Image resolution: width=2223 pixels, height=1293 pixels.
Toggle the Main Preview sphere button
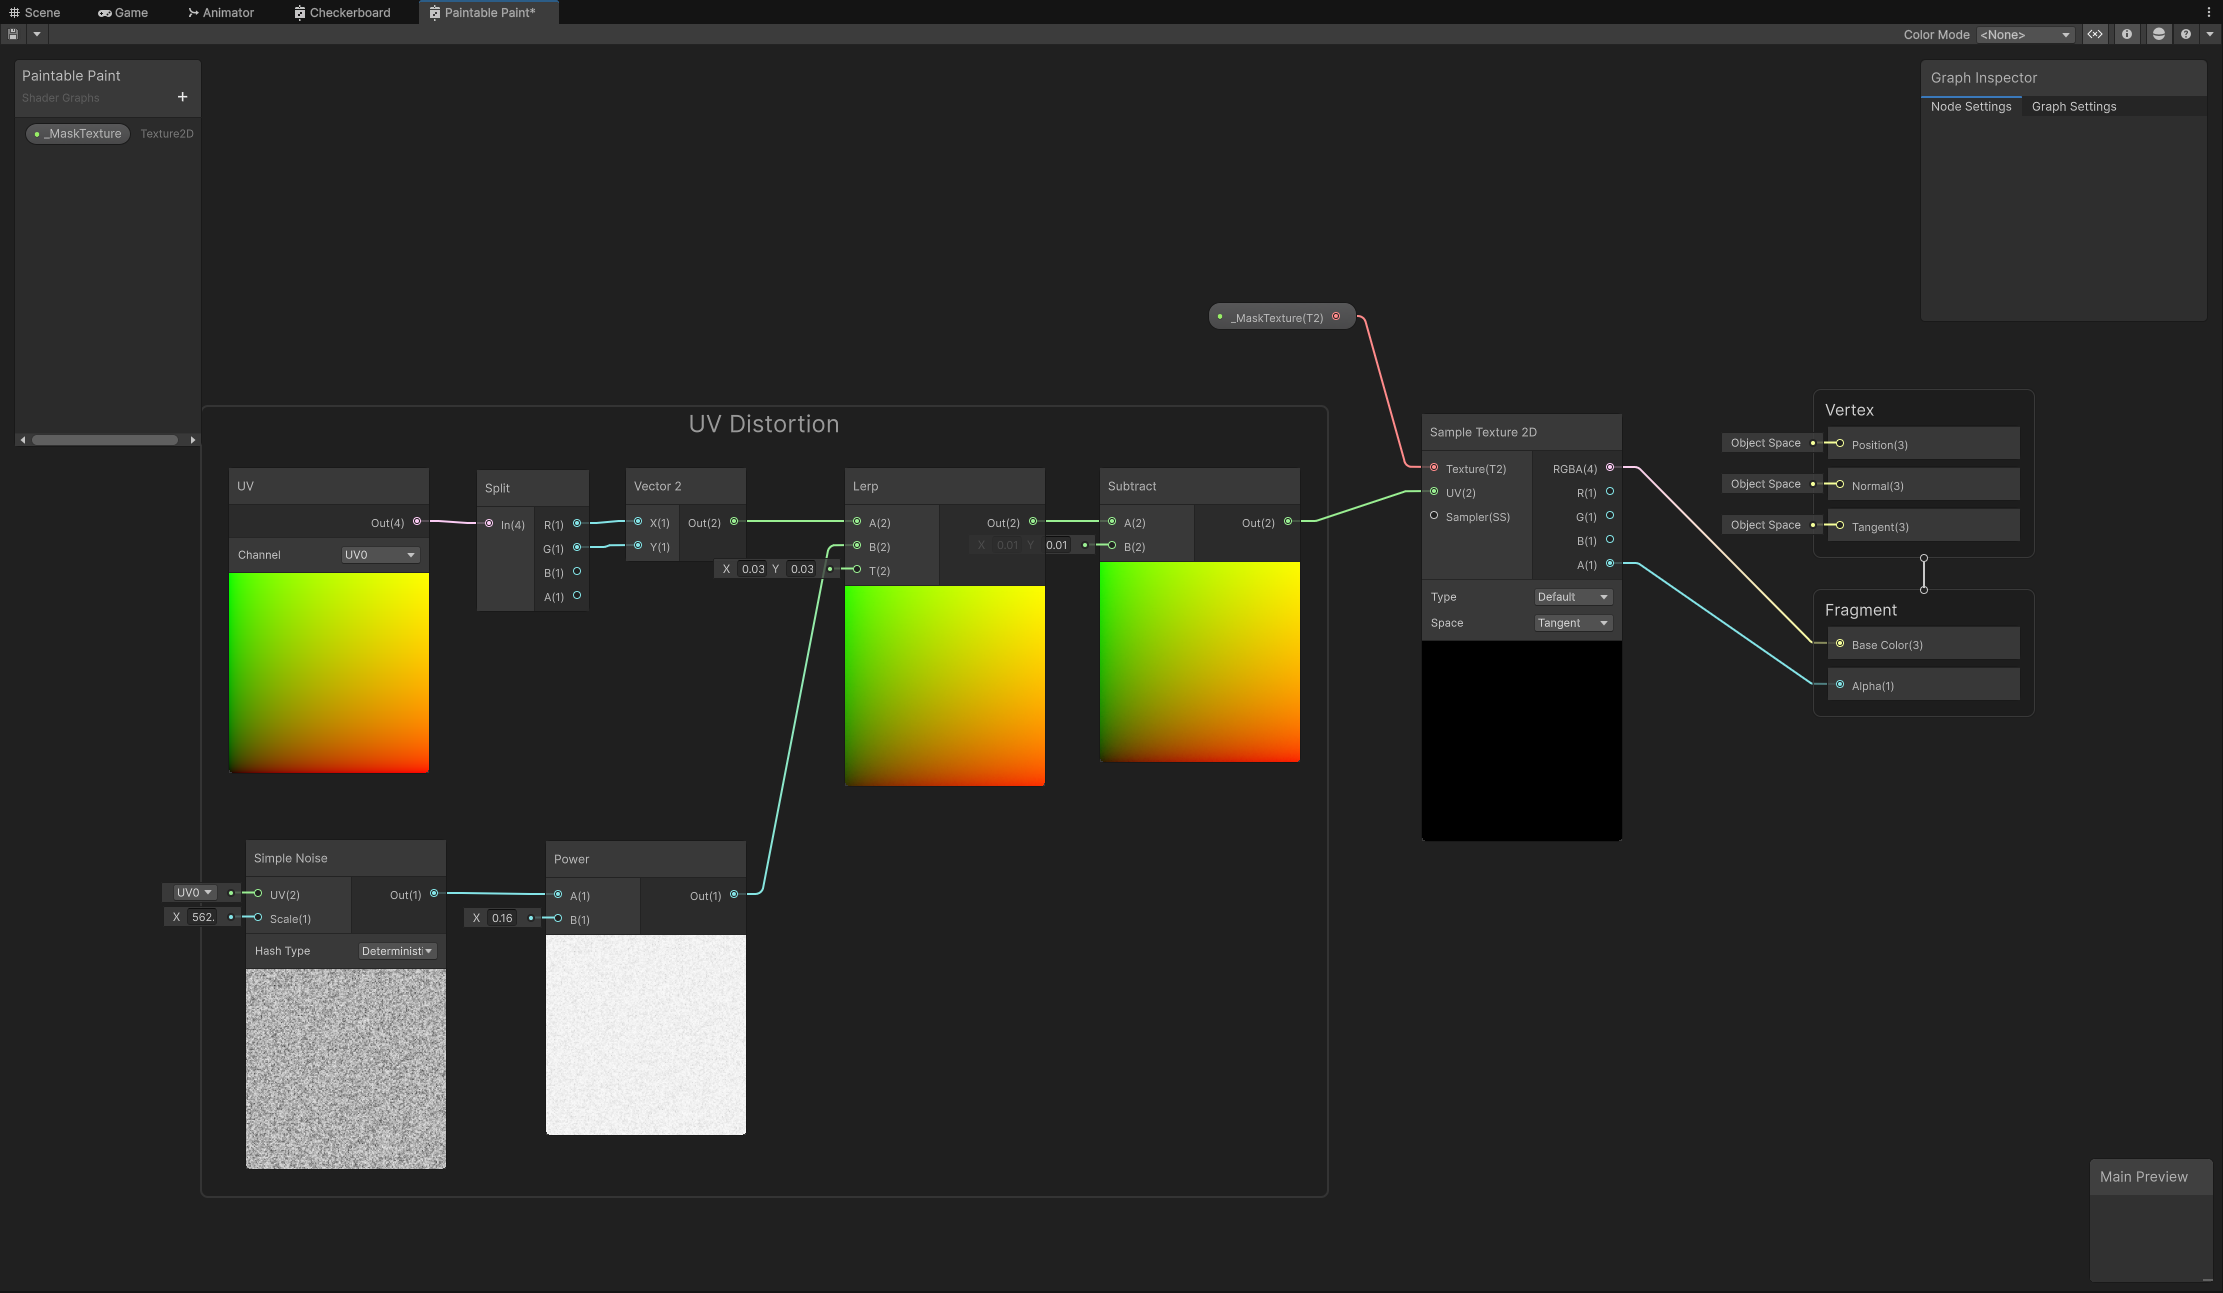pyautogui.click(x=2159, y=34)
